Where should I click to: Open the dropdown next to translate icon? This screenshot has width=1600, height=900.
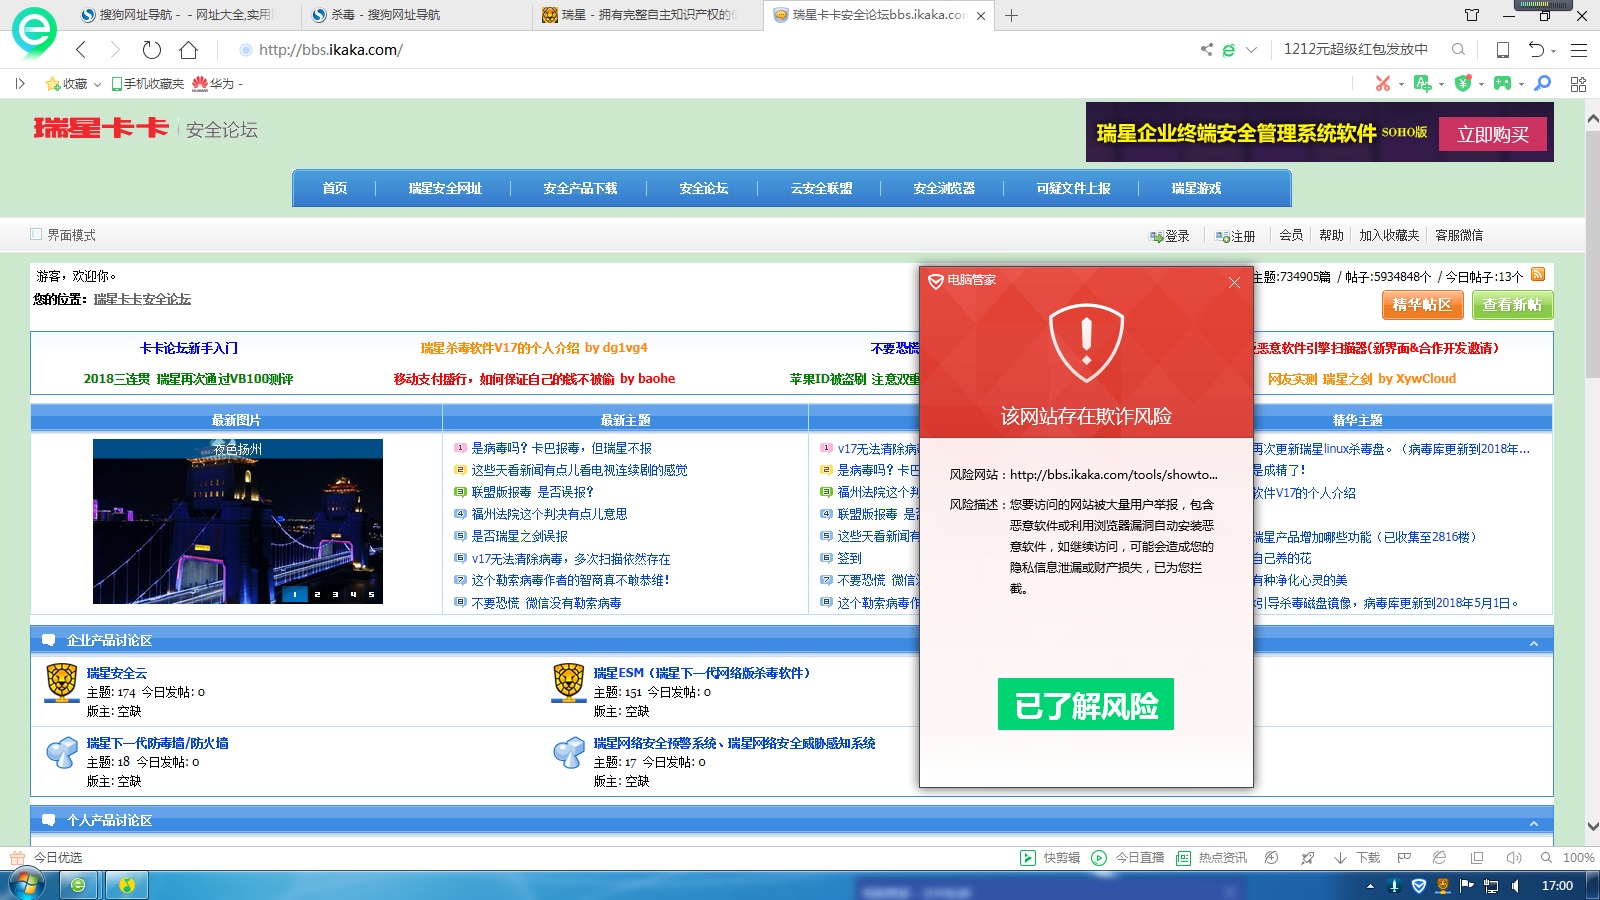pos(1441,84)
